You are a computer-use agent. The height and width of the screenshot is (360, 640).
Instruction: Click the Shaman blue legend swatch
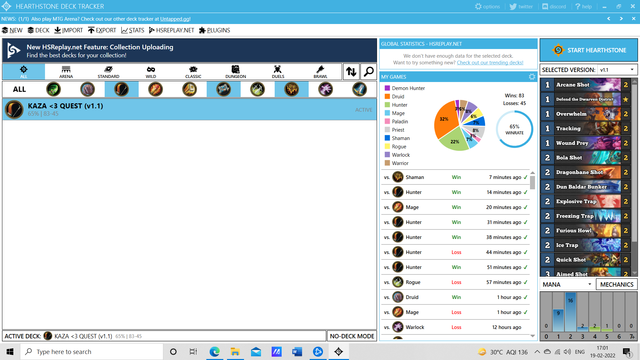click(x=387, y=138)
